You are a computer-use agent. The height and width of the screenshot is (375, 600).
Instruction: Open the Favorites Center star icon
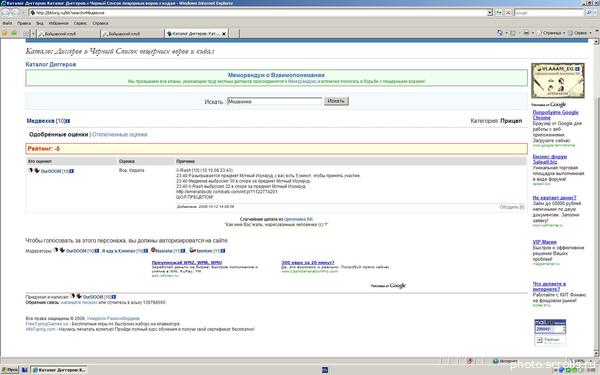tap(5, 33)
